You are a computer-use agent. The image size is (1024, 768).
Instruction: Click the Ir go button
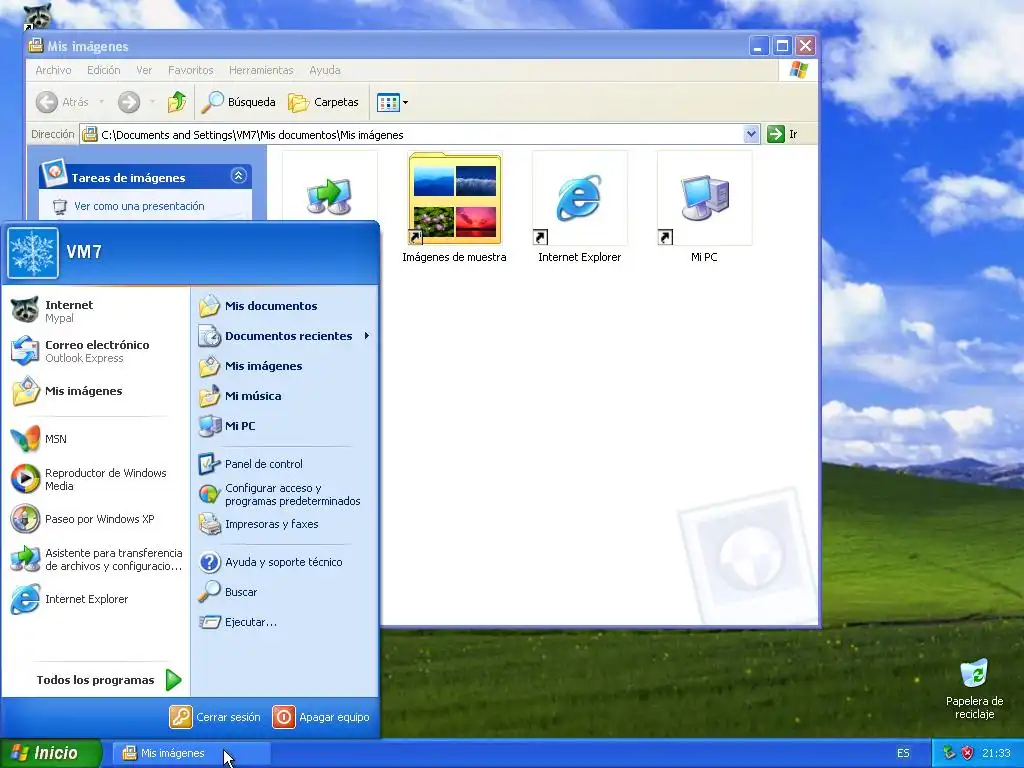782,134
